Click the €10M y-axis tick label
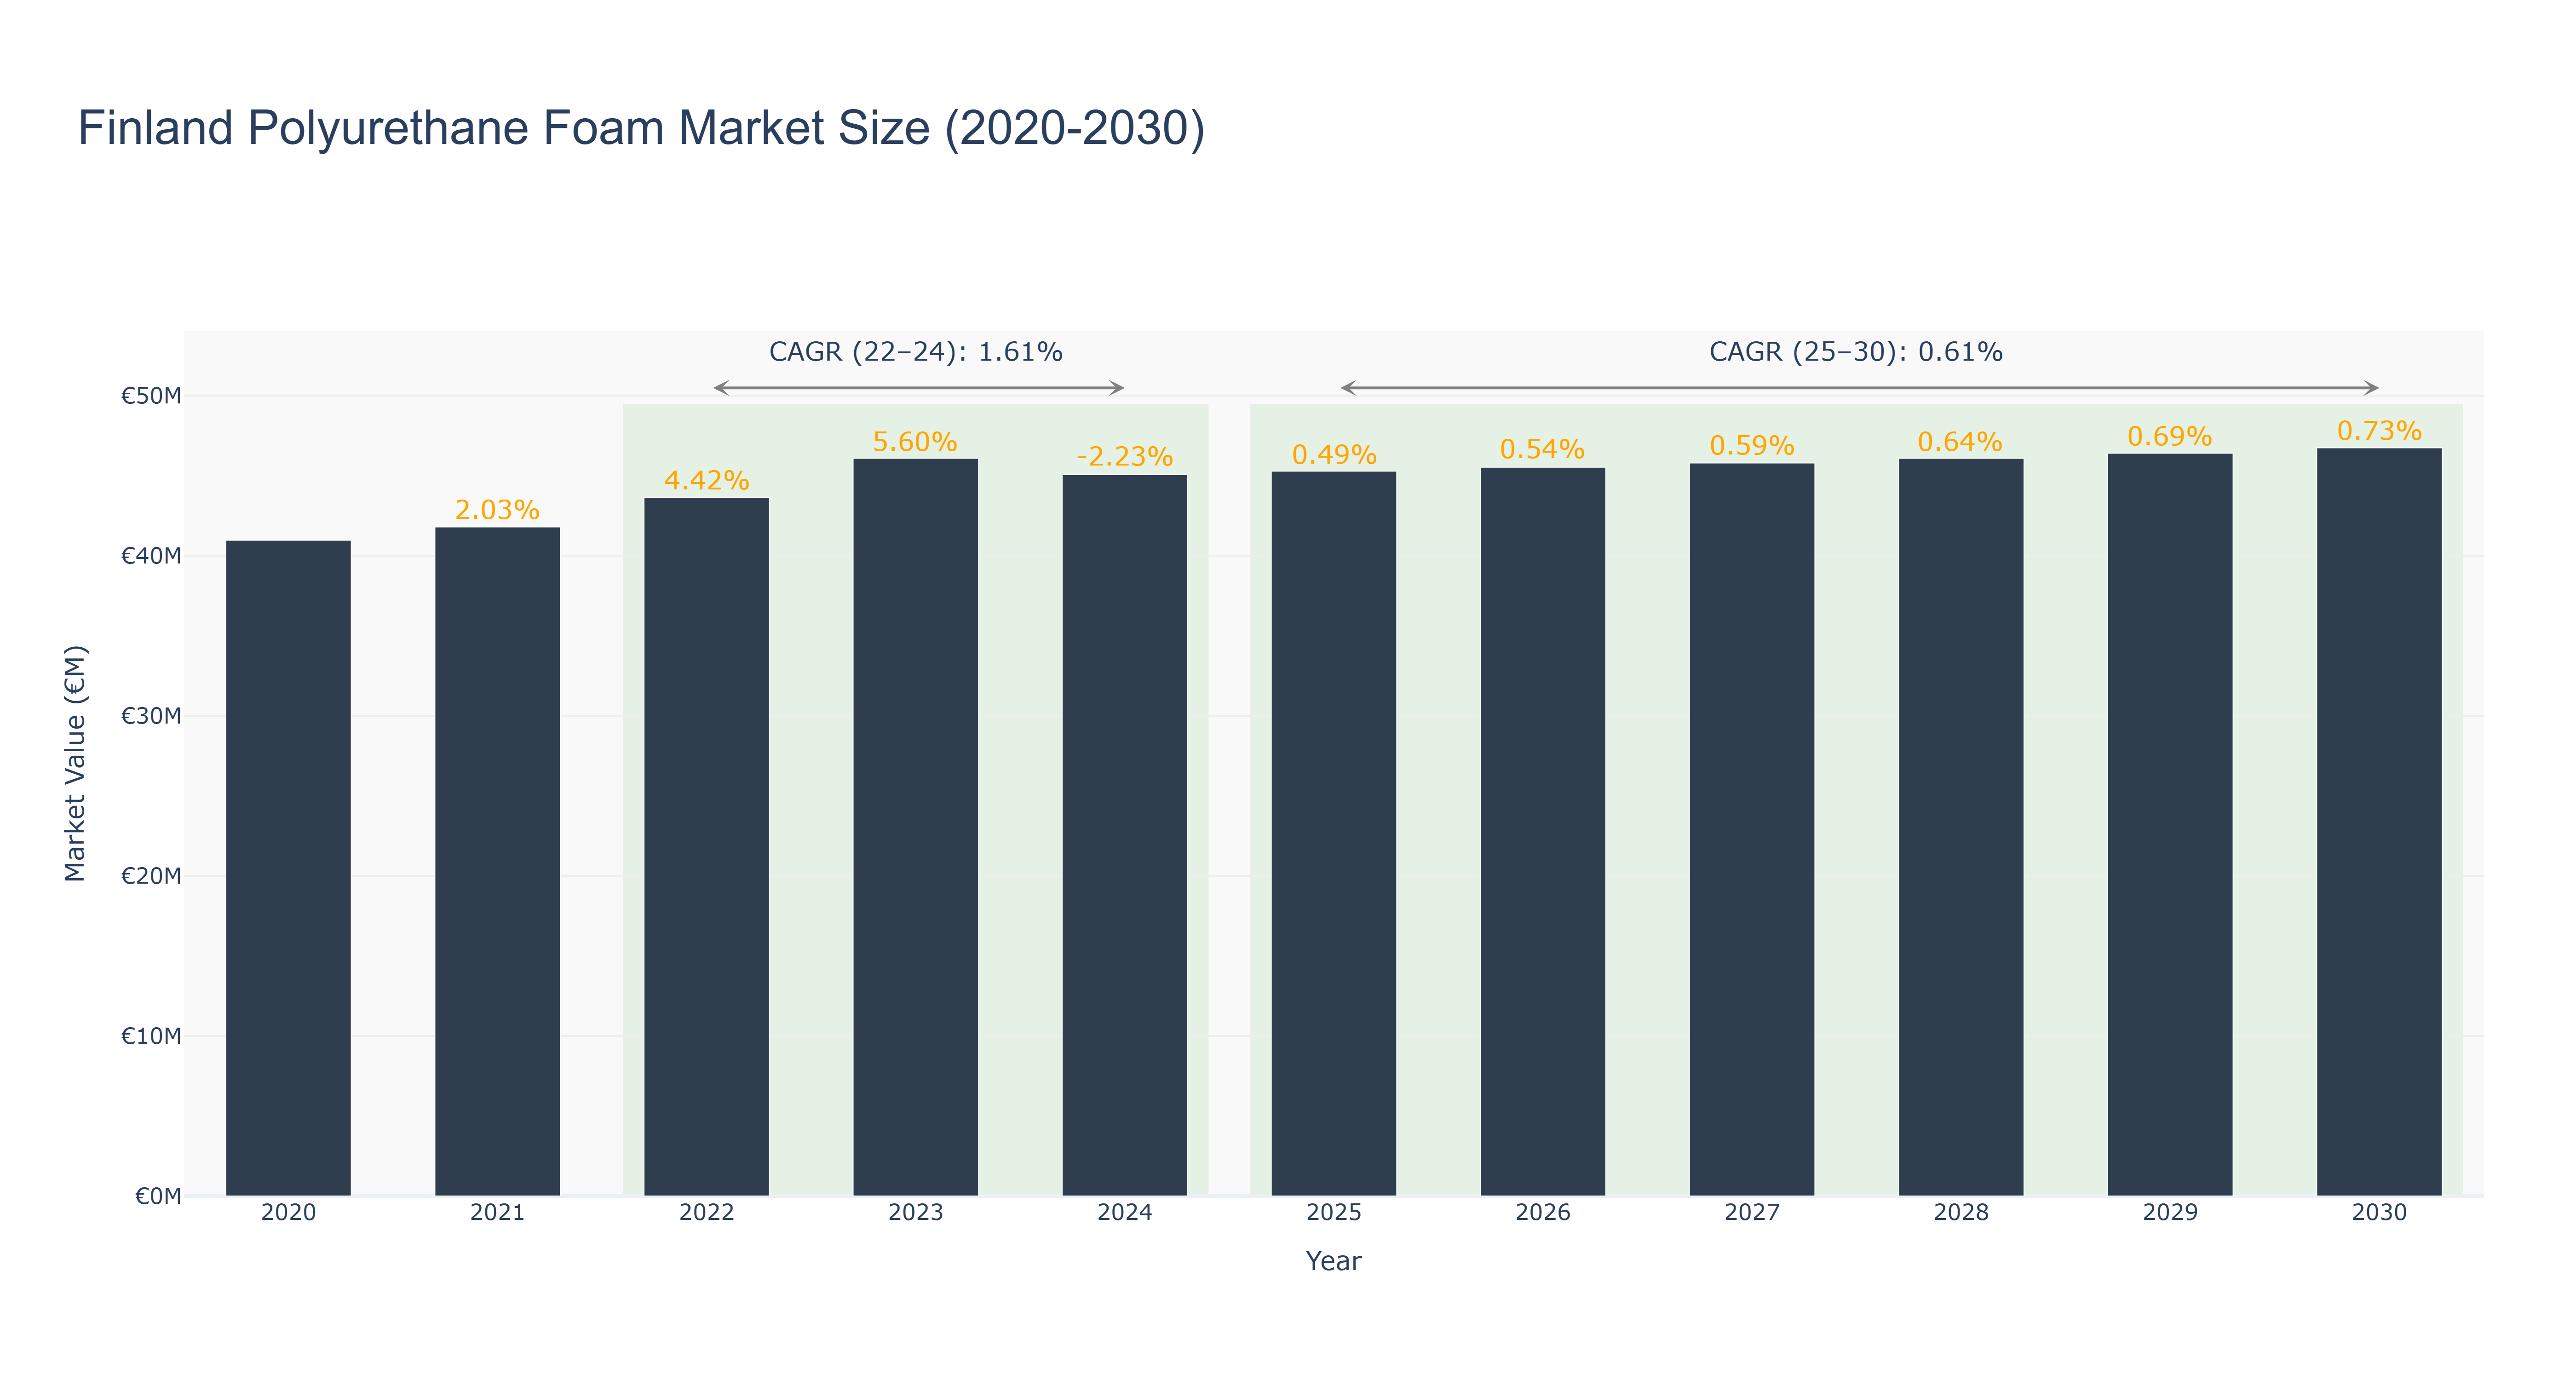The image size is (2576, 1380). tap(151, 1036)
